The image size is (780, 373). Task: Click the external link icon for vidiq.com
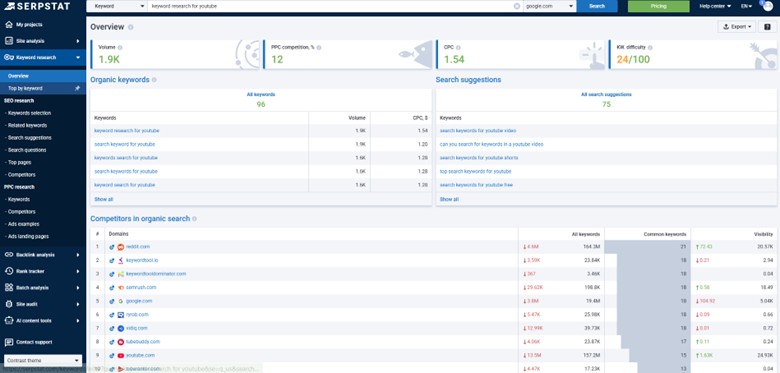112,328
